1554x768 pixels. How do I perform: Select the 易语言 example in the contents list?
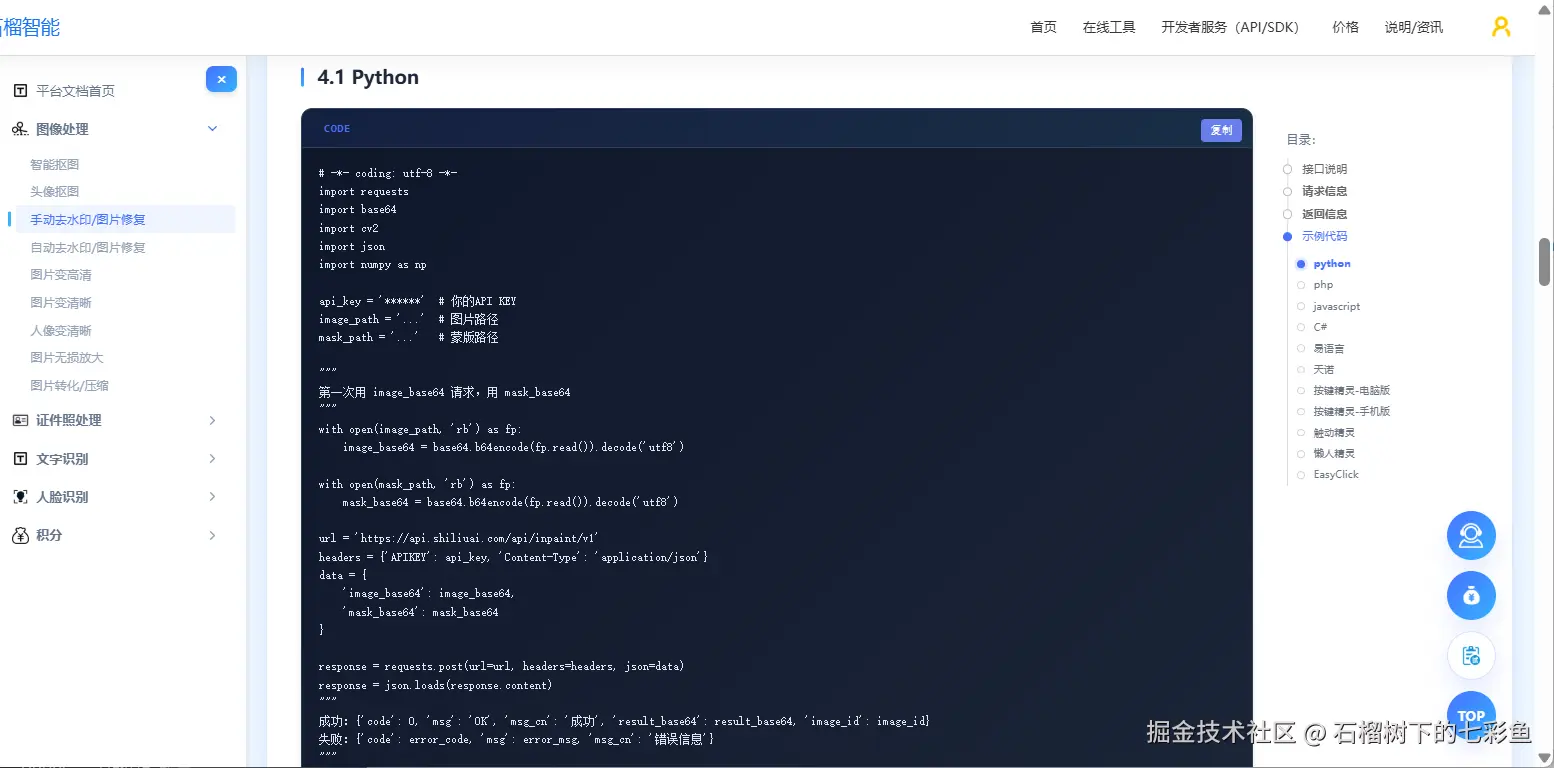[x=1328, y=349]
